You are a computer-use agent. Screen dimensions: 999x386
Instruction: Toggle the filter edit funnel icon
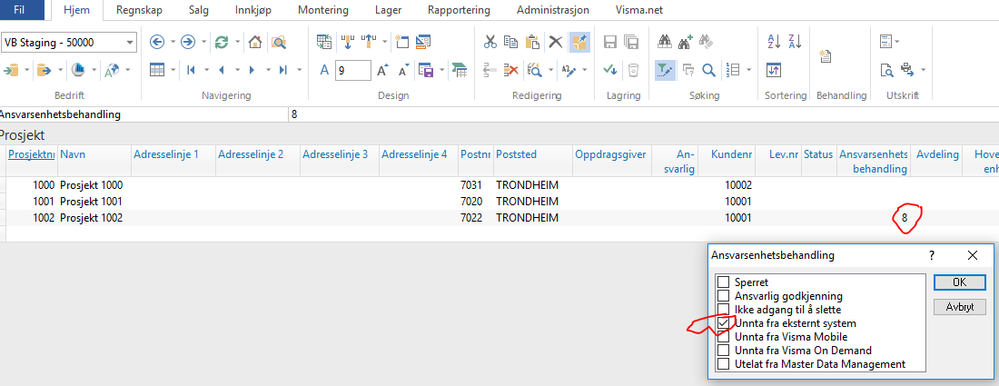click(x=665, y=70)
